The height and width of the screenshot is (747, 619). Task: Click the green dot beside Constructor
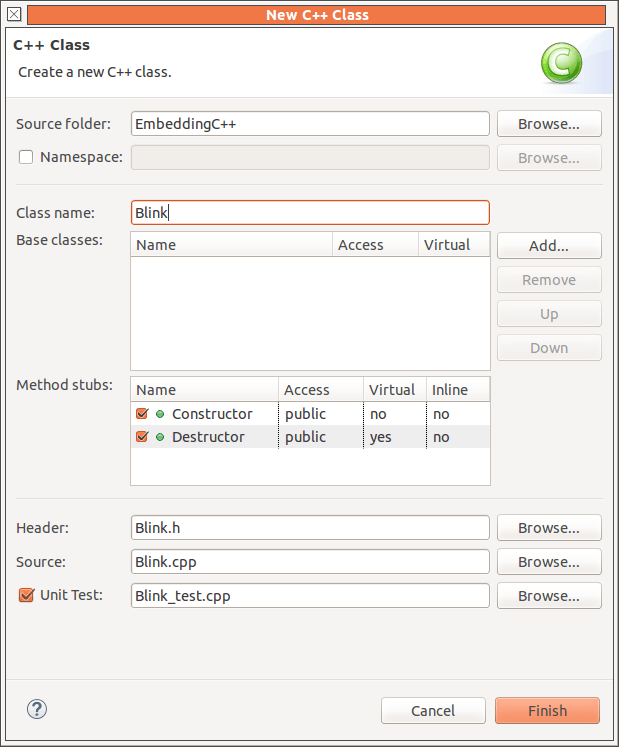[x=160, y=414]
